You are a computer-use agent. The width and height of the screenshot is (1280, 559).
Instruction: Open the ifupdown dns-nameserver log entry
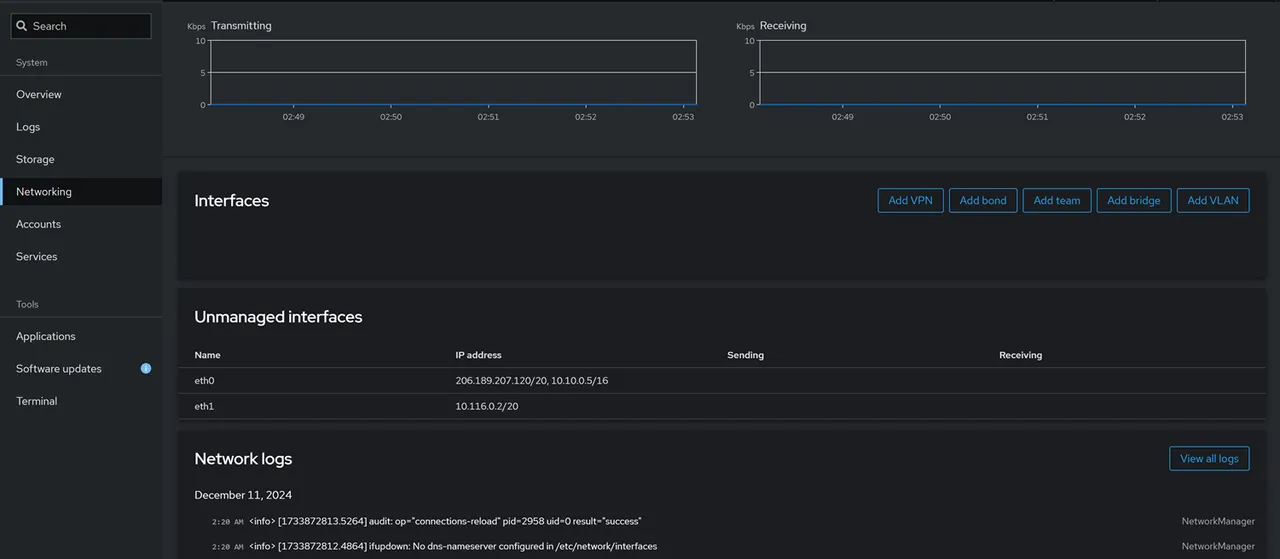pos(721,546)
